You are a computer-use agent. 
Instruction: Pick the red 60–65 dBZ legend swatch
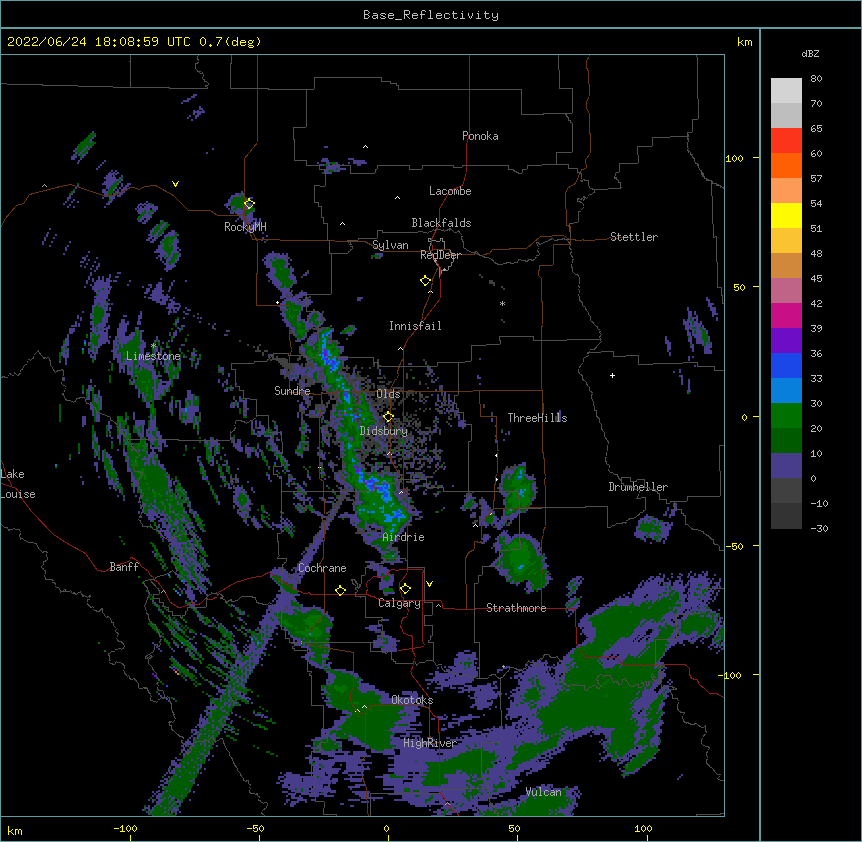click(x=786, y=141)
